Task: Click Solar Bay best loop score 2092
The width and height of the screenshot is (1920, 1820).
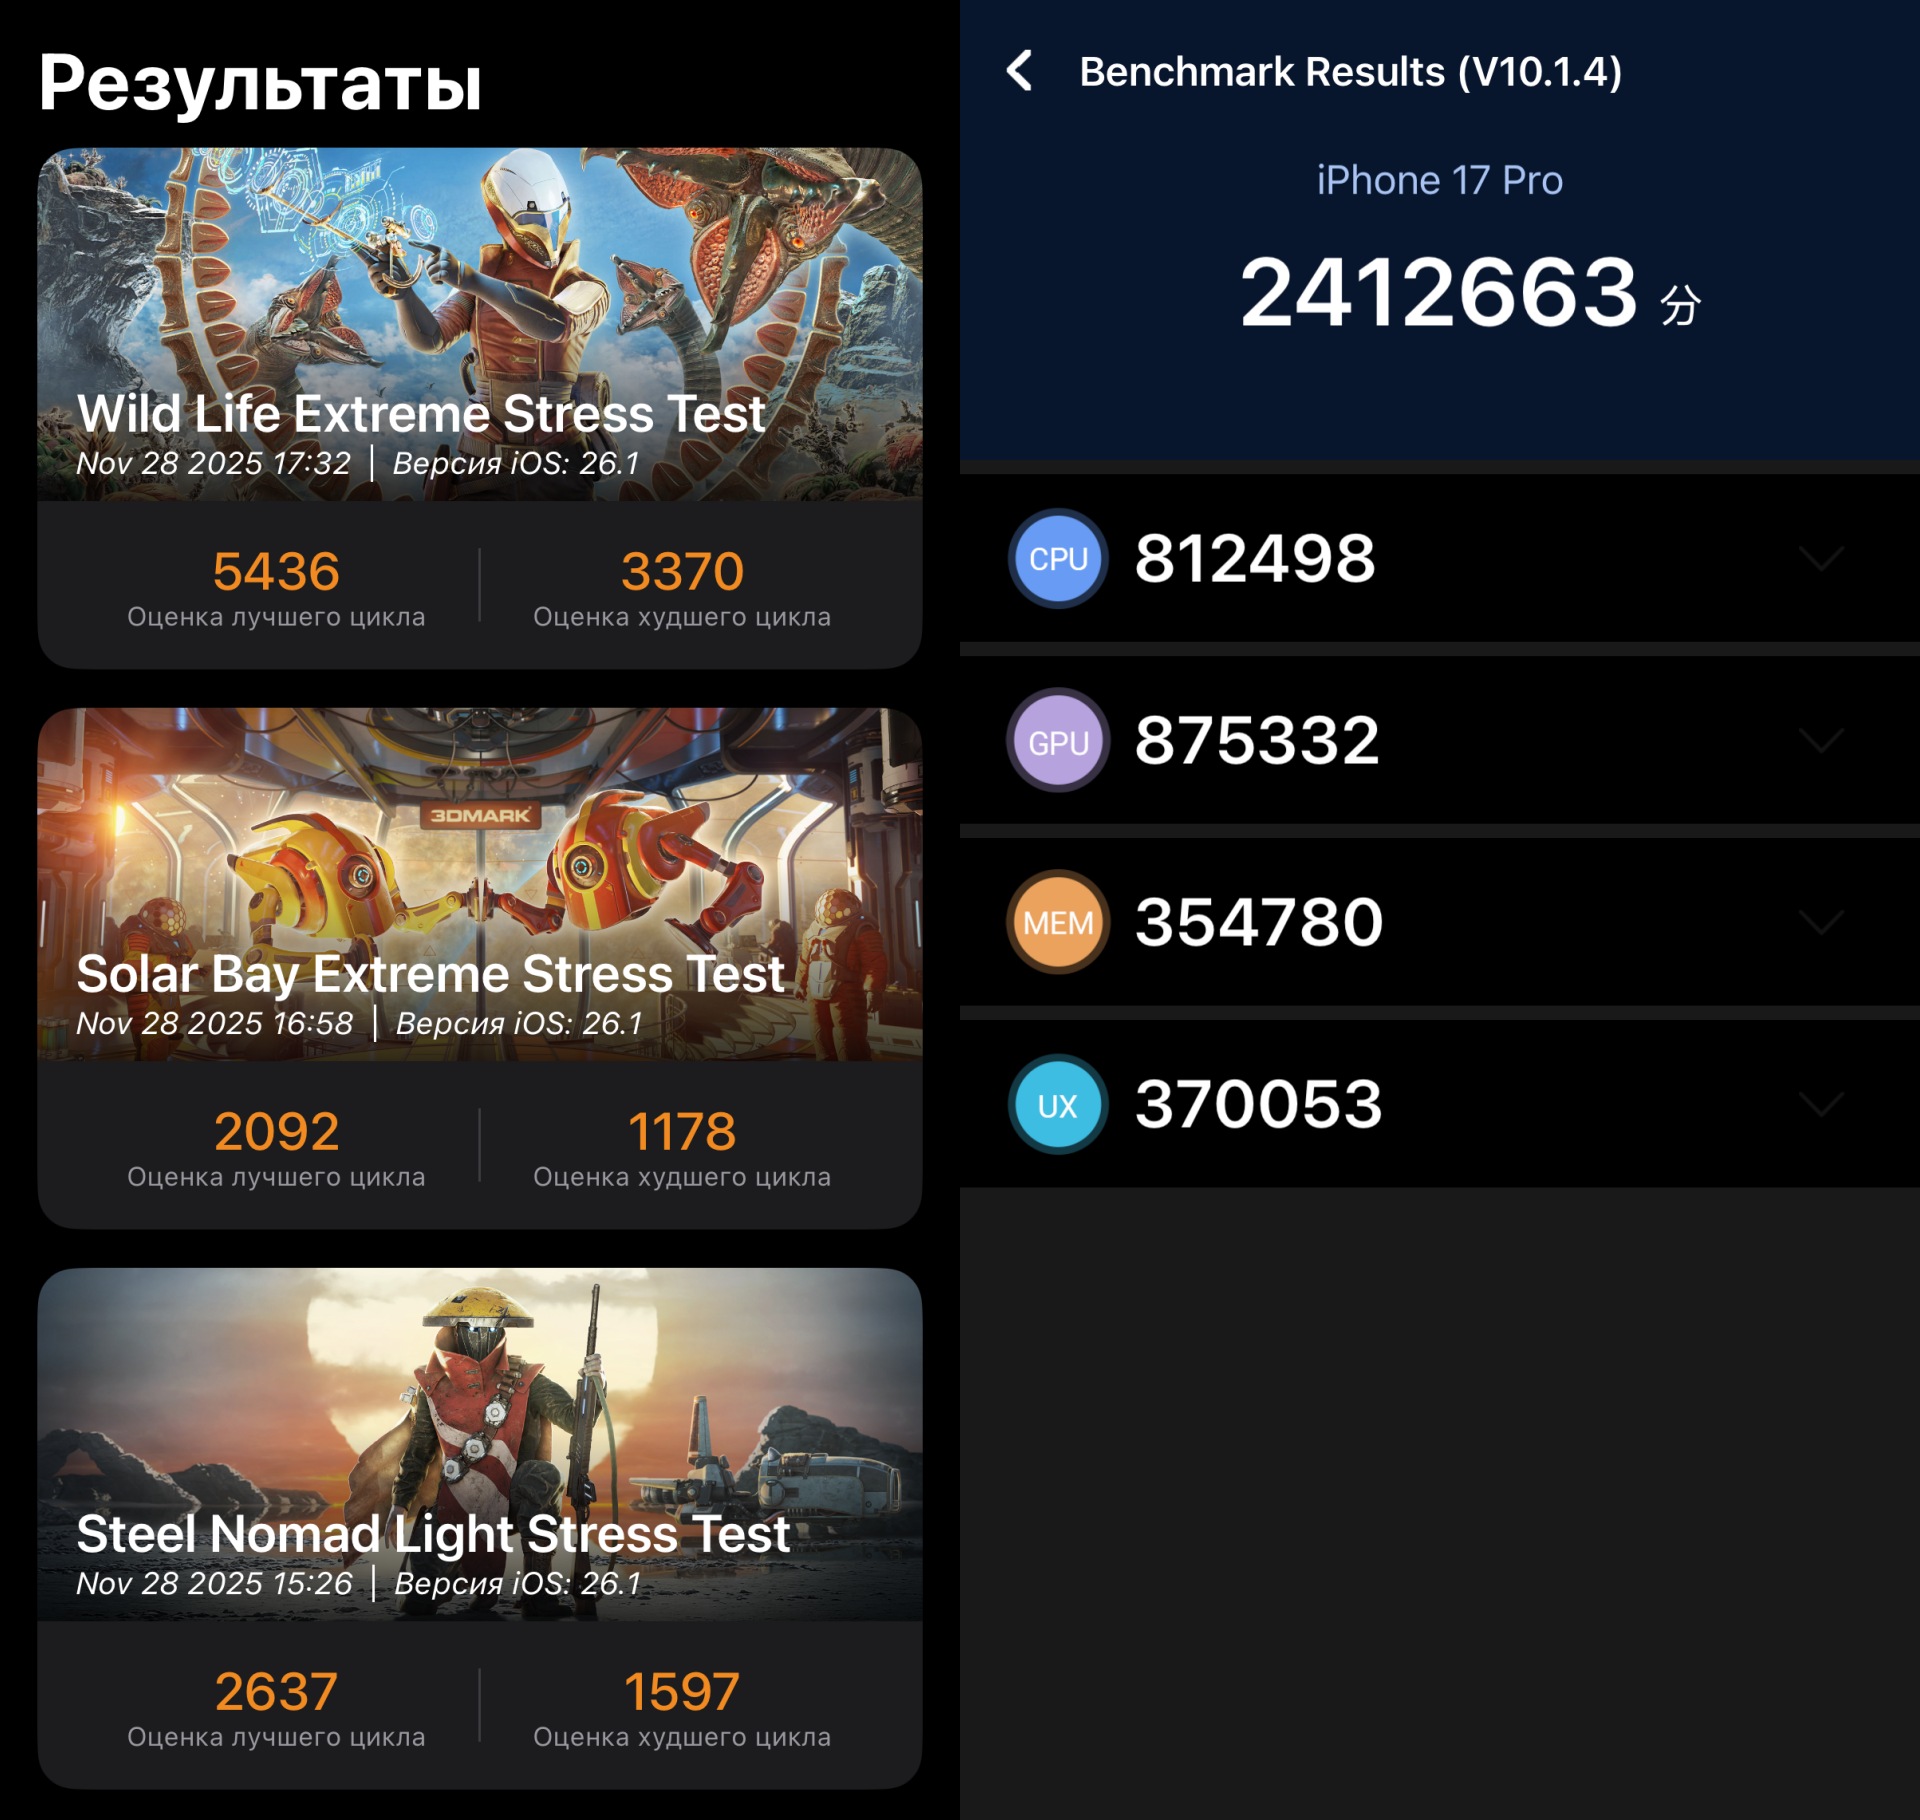Action: pos(276,1132)
